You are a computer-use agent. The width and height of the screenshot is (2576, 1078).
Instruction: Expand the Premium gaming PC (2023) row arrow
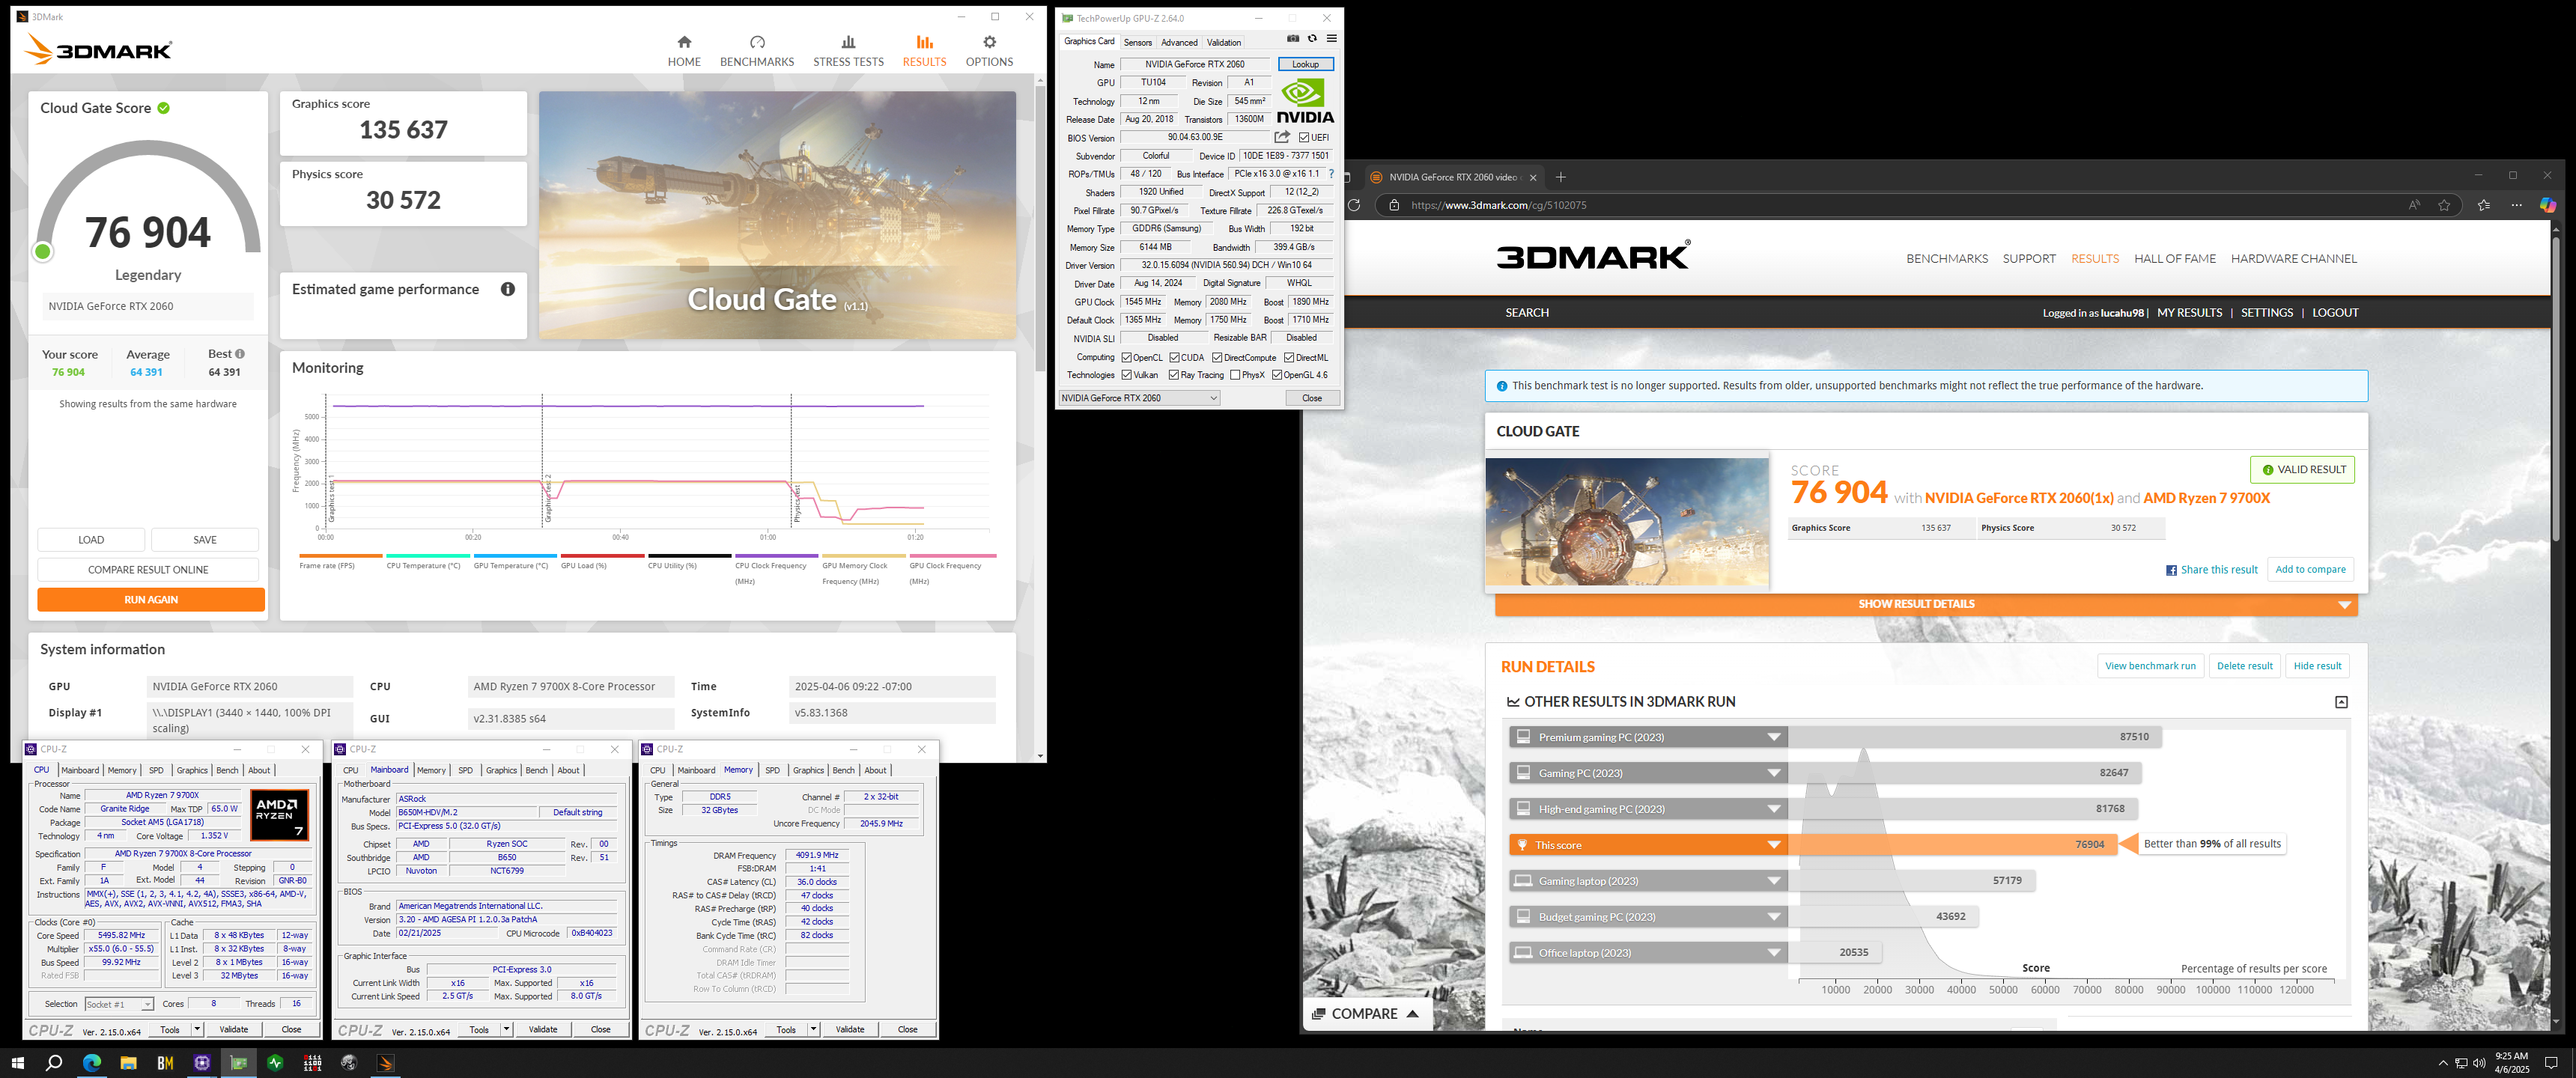coord(1774,737)
